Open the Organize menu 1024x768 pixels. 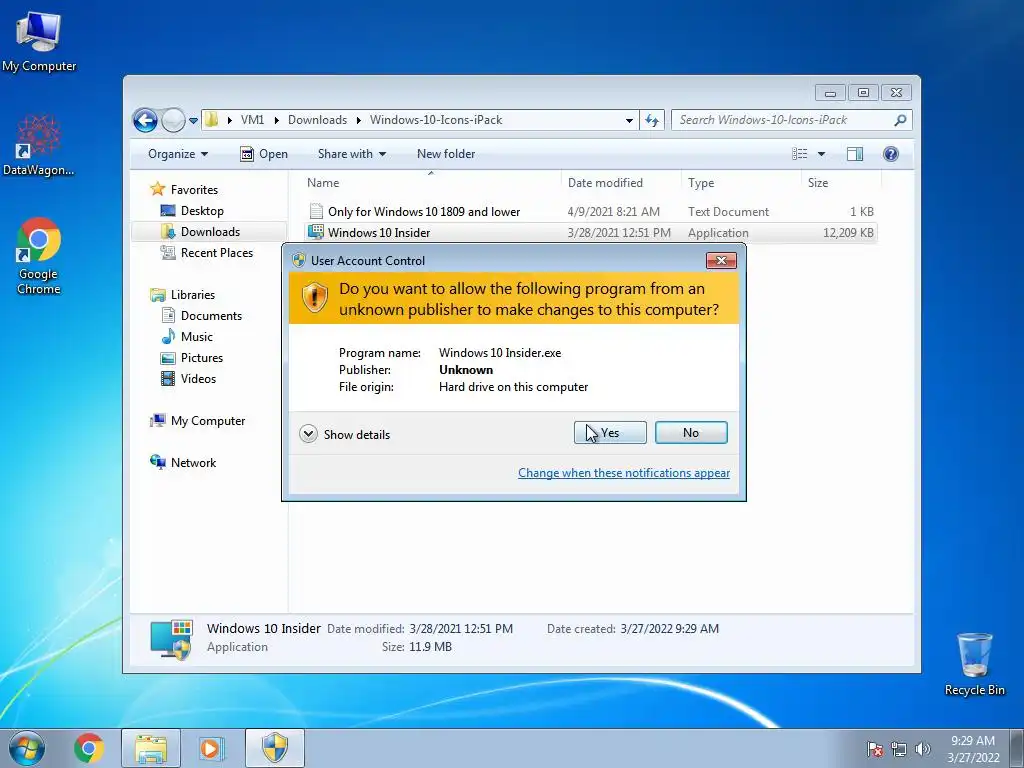pos(178,154)
